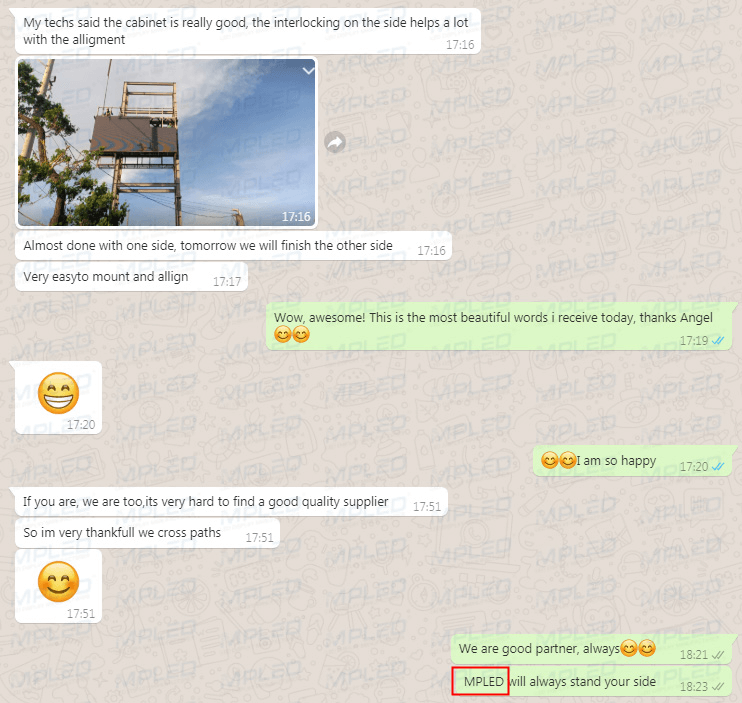742x703 pixels.
Task: Click read ticks on the 17:20 'so happy' message
Action: pos(718,467)
